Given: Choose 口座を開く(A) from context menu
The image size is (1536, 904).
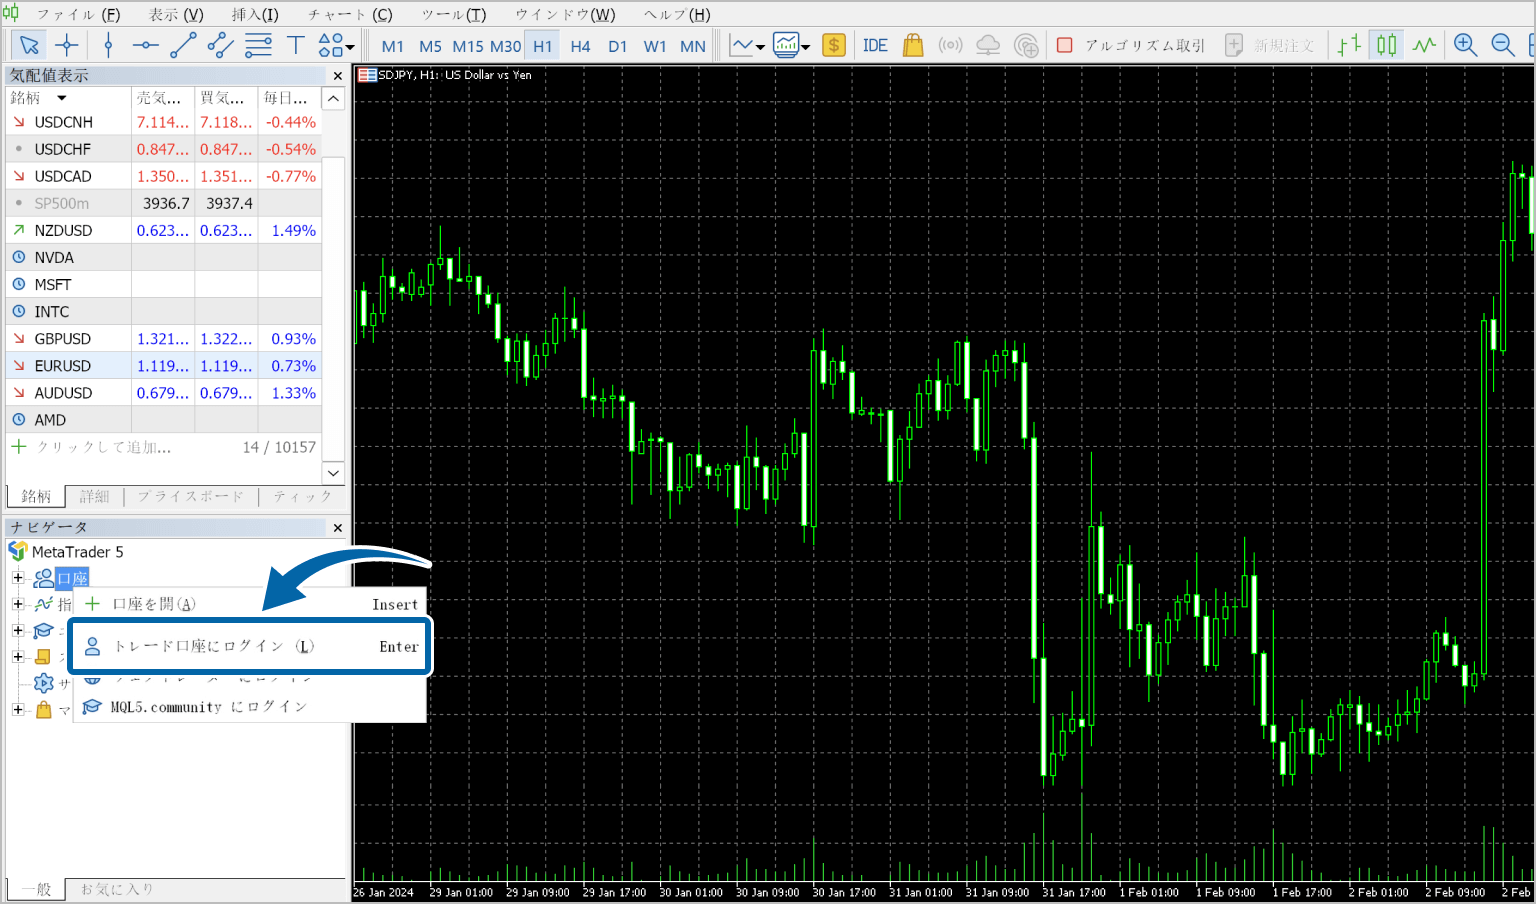Looking at the screenshot, I should coord(251,604).
